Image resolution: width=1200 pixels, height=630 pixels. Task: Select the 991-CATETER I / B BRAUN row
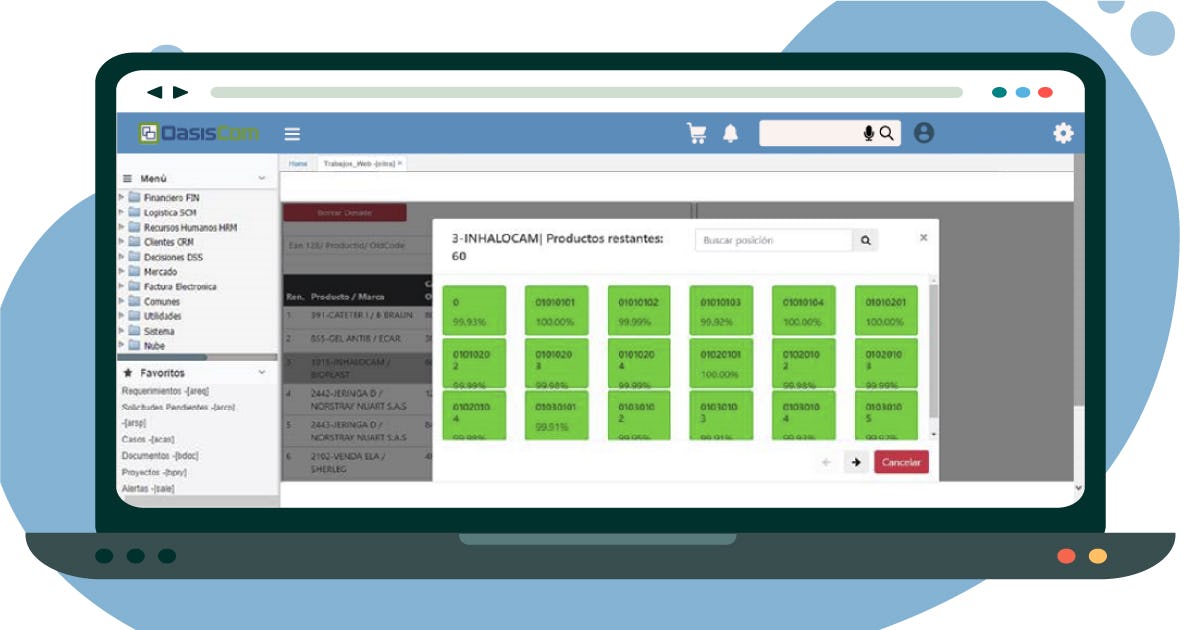pos(358,315)
